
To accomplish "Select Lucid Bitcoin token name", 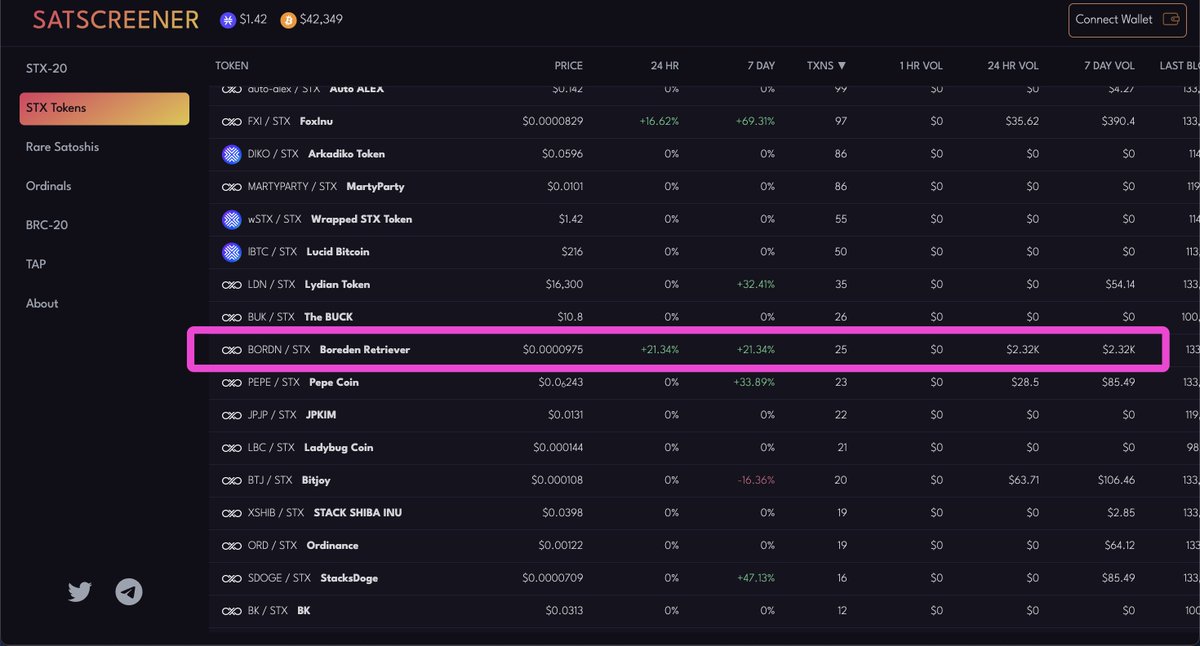I will [337, 252].
